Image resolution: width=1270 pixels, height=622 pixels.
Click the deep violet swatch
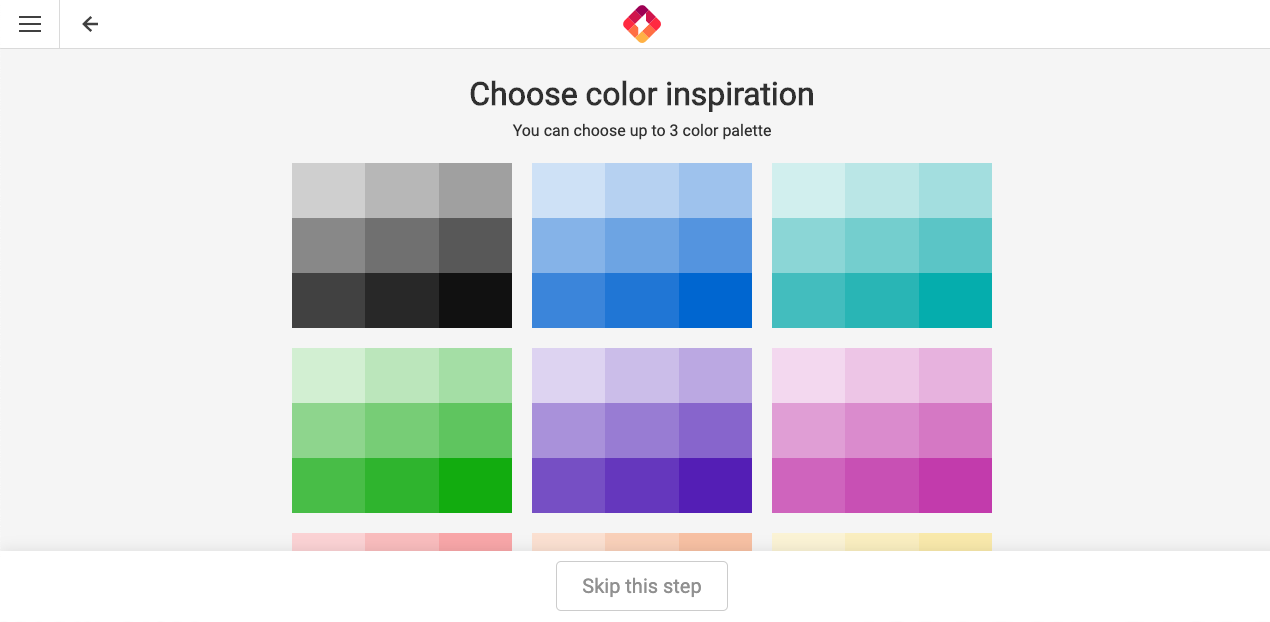point(716,485)
